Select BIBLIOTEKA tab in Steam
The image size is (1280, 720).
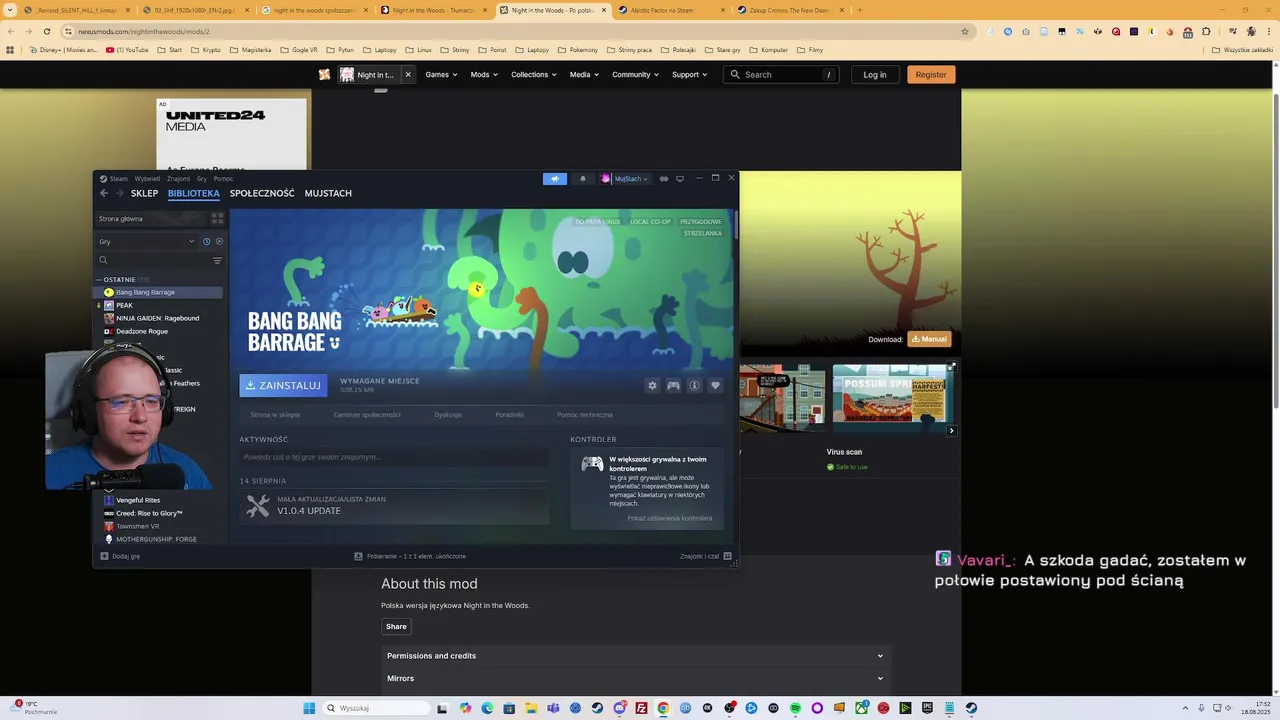coord(194,193)
